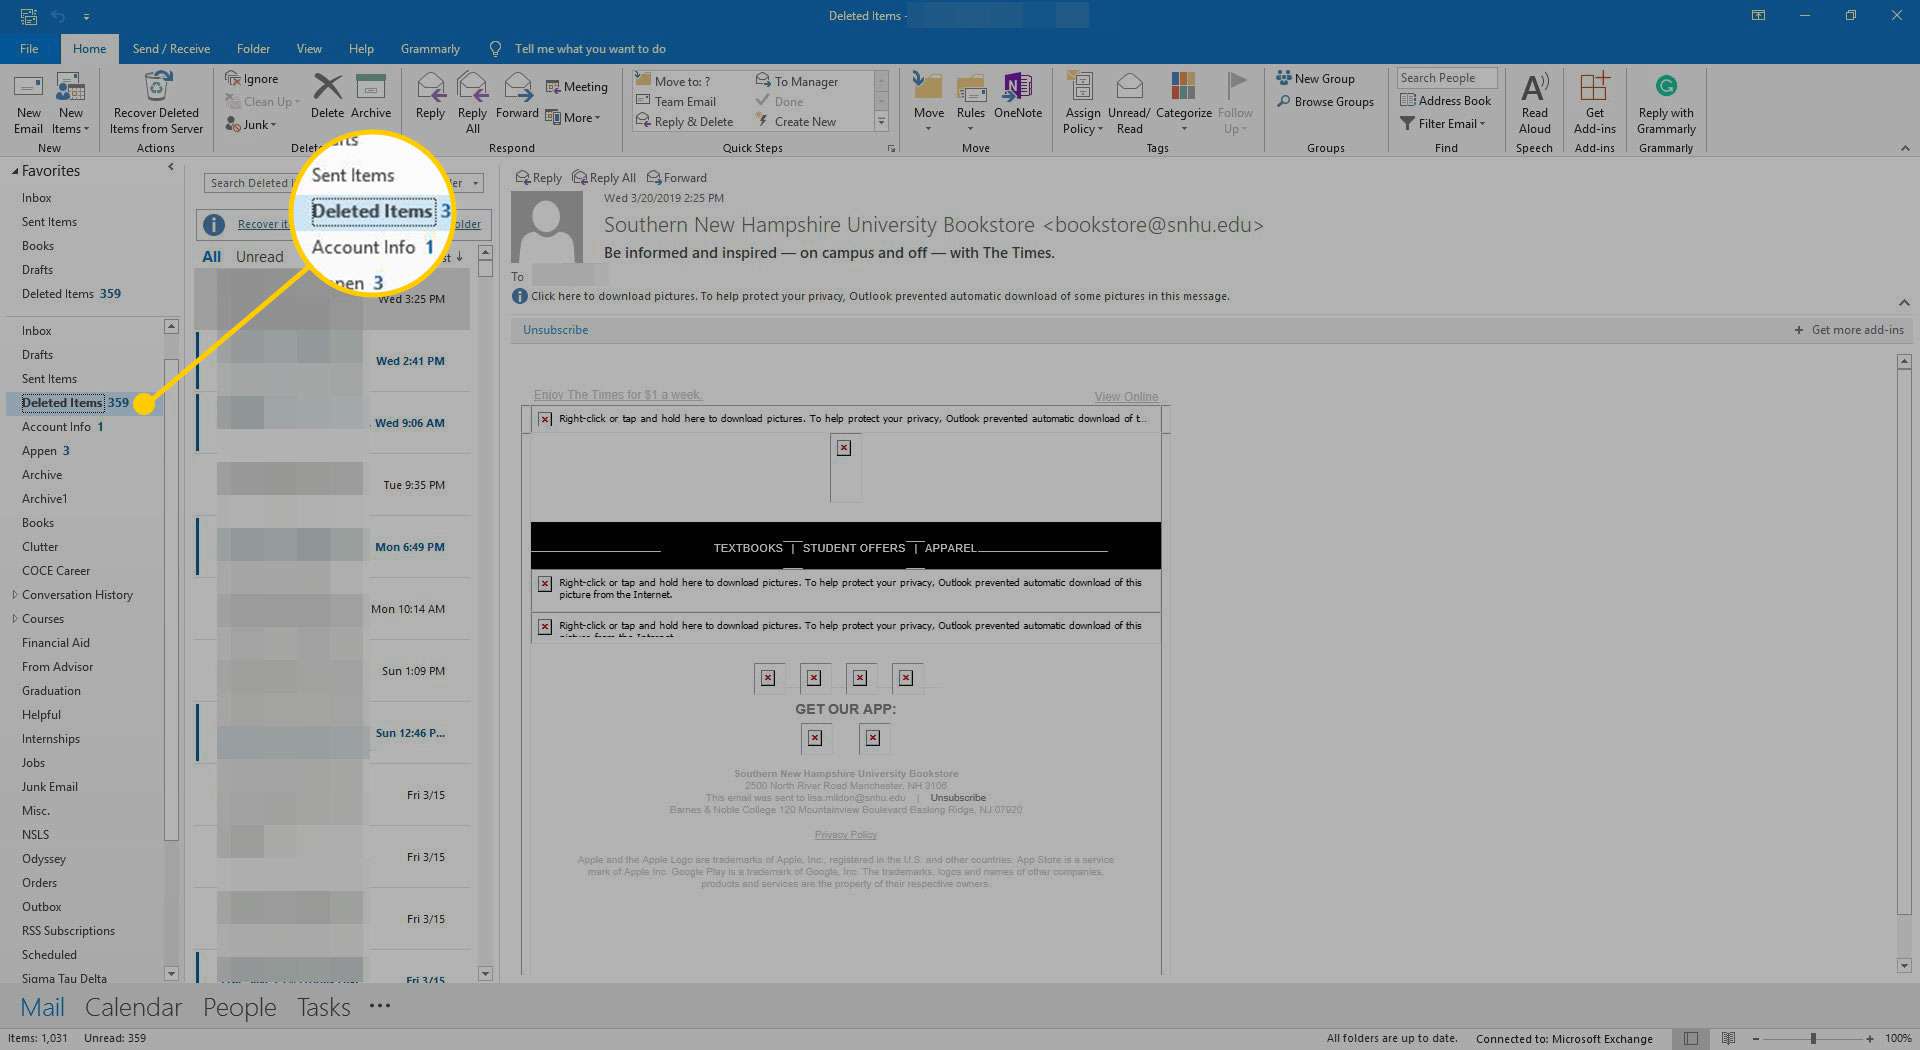Switch to the Folder tab
The image size is (1920, 1050).
253,48
